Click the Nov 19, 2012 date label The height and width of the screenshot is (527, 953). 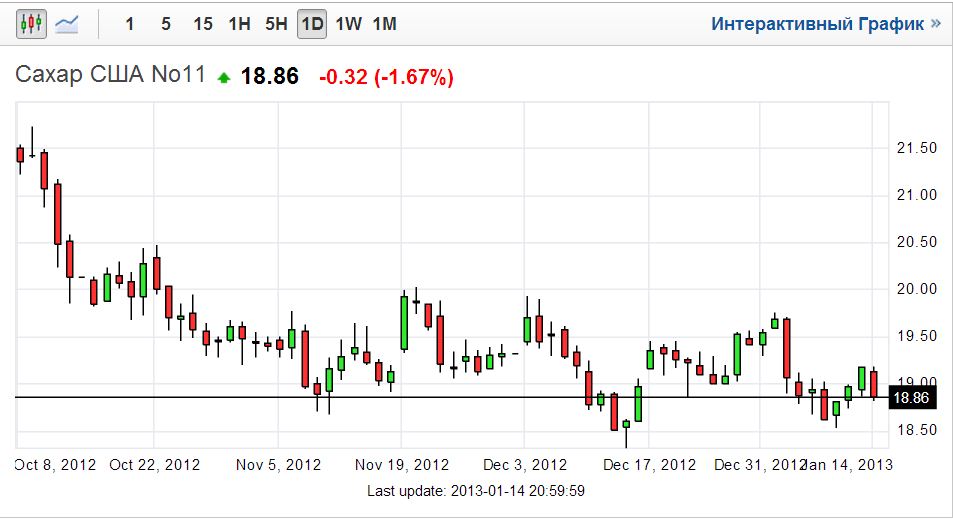tap(402, 465)
